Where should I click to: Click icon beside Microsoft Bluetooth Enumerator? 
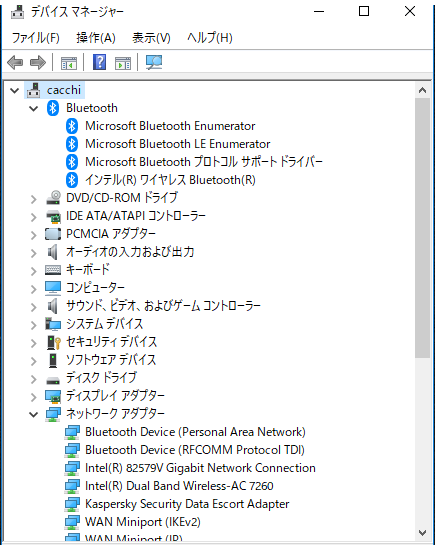72,126
